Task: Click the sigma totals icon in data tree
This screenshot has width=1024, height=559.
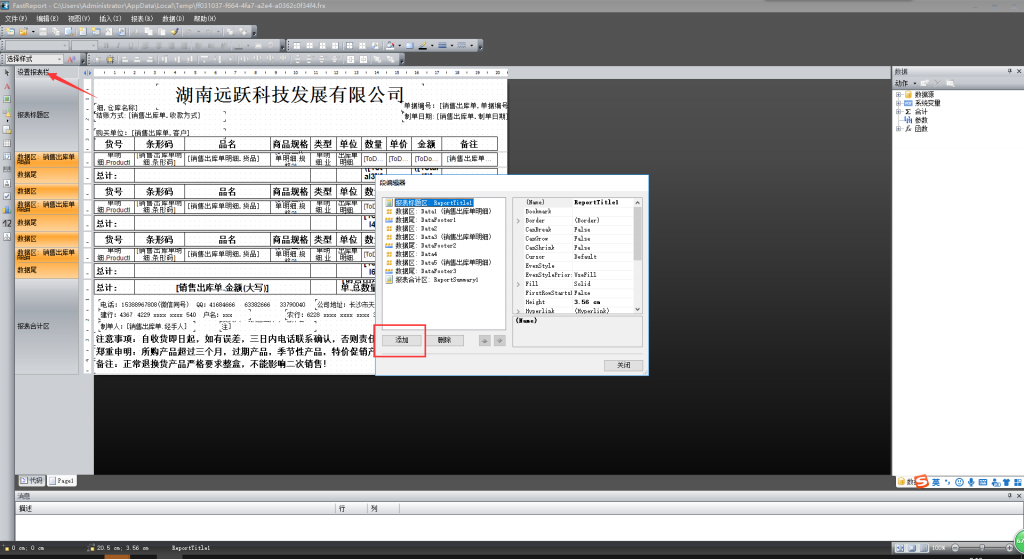Action: point(908,112)
